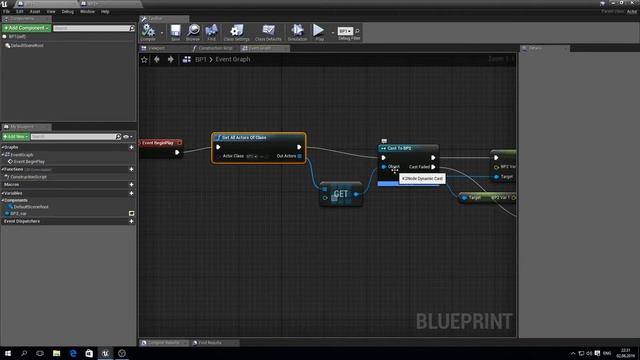Add a new macro with Macros plus icon
This screenshot has height=360, width=640.
point(131,184)
